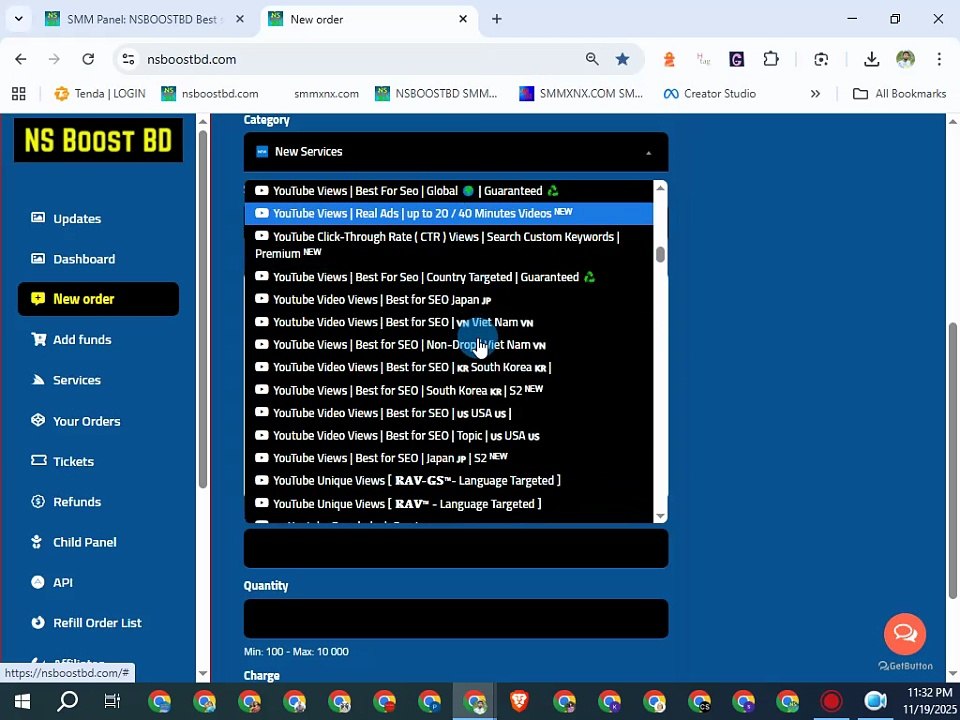Choose YouTube Views Country Targeted Guaranteed option

coord(449,277)
